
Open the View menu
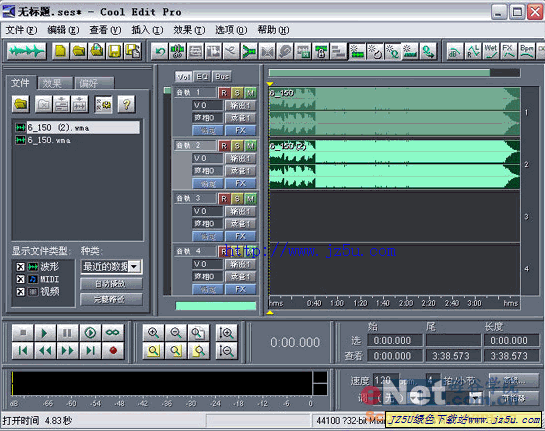[x=105, y=30]
